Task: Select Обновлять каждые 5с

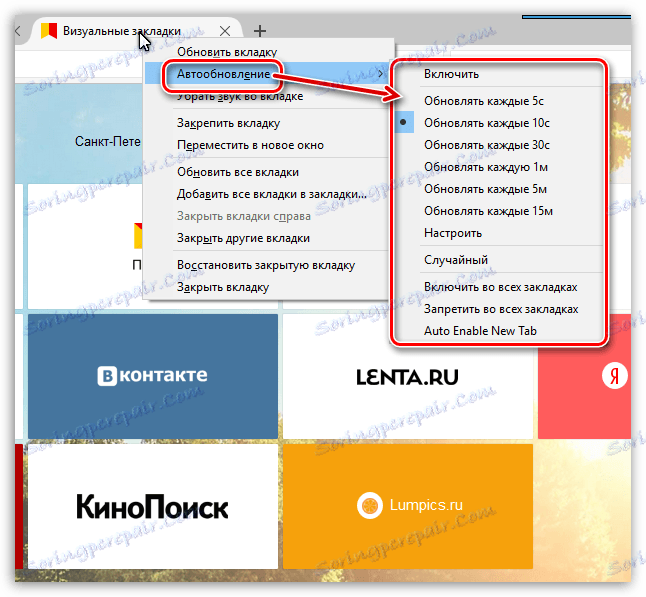Action: 499,101
